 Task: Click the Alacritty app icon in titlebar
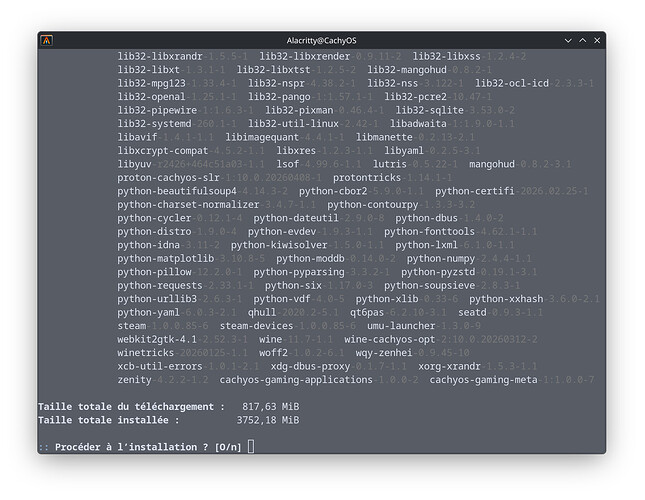click(47, 40)
